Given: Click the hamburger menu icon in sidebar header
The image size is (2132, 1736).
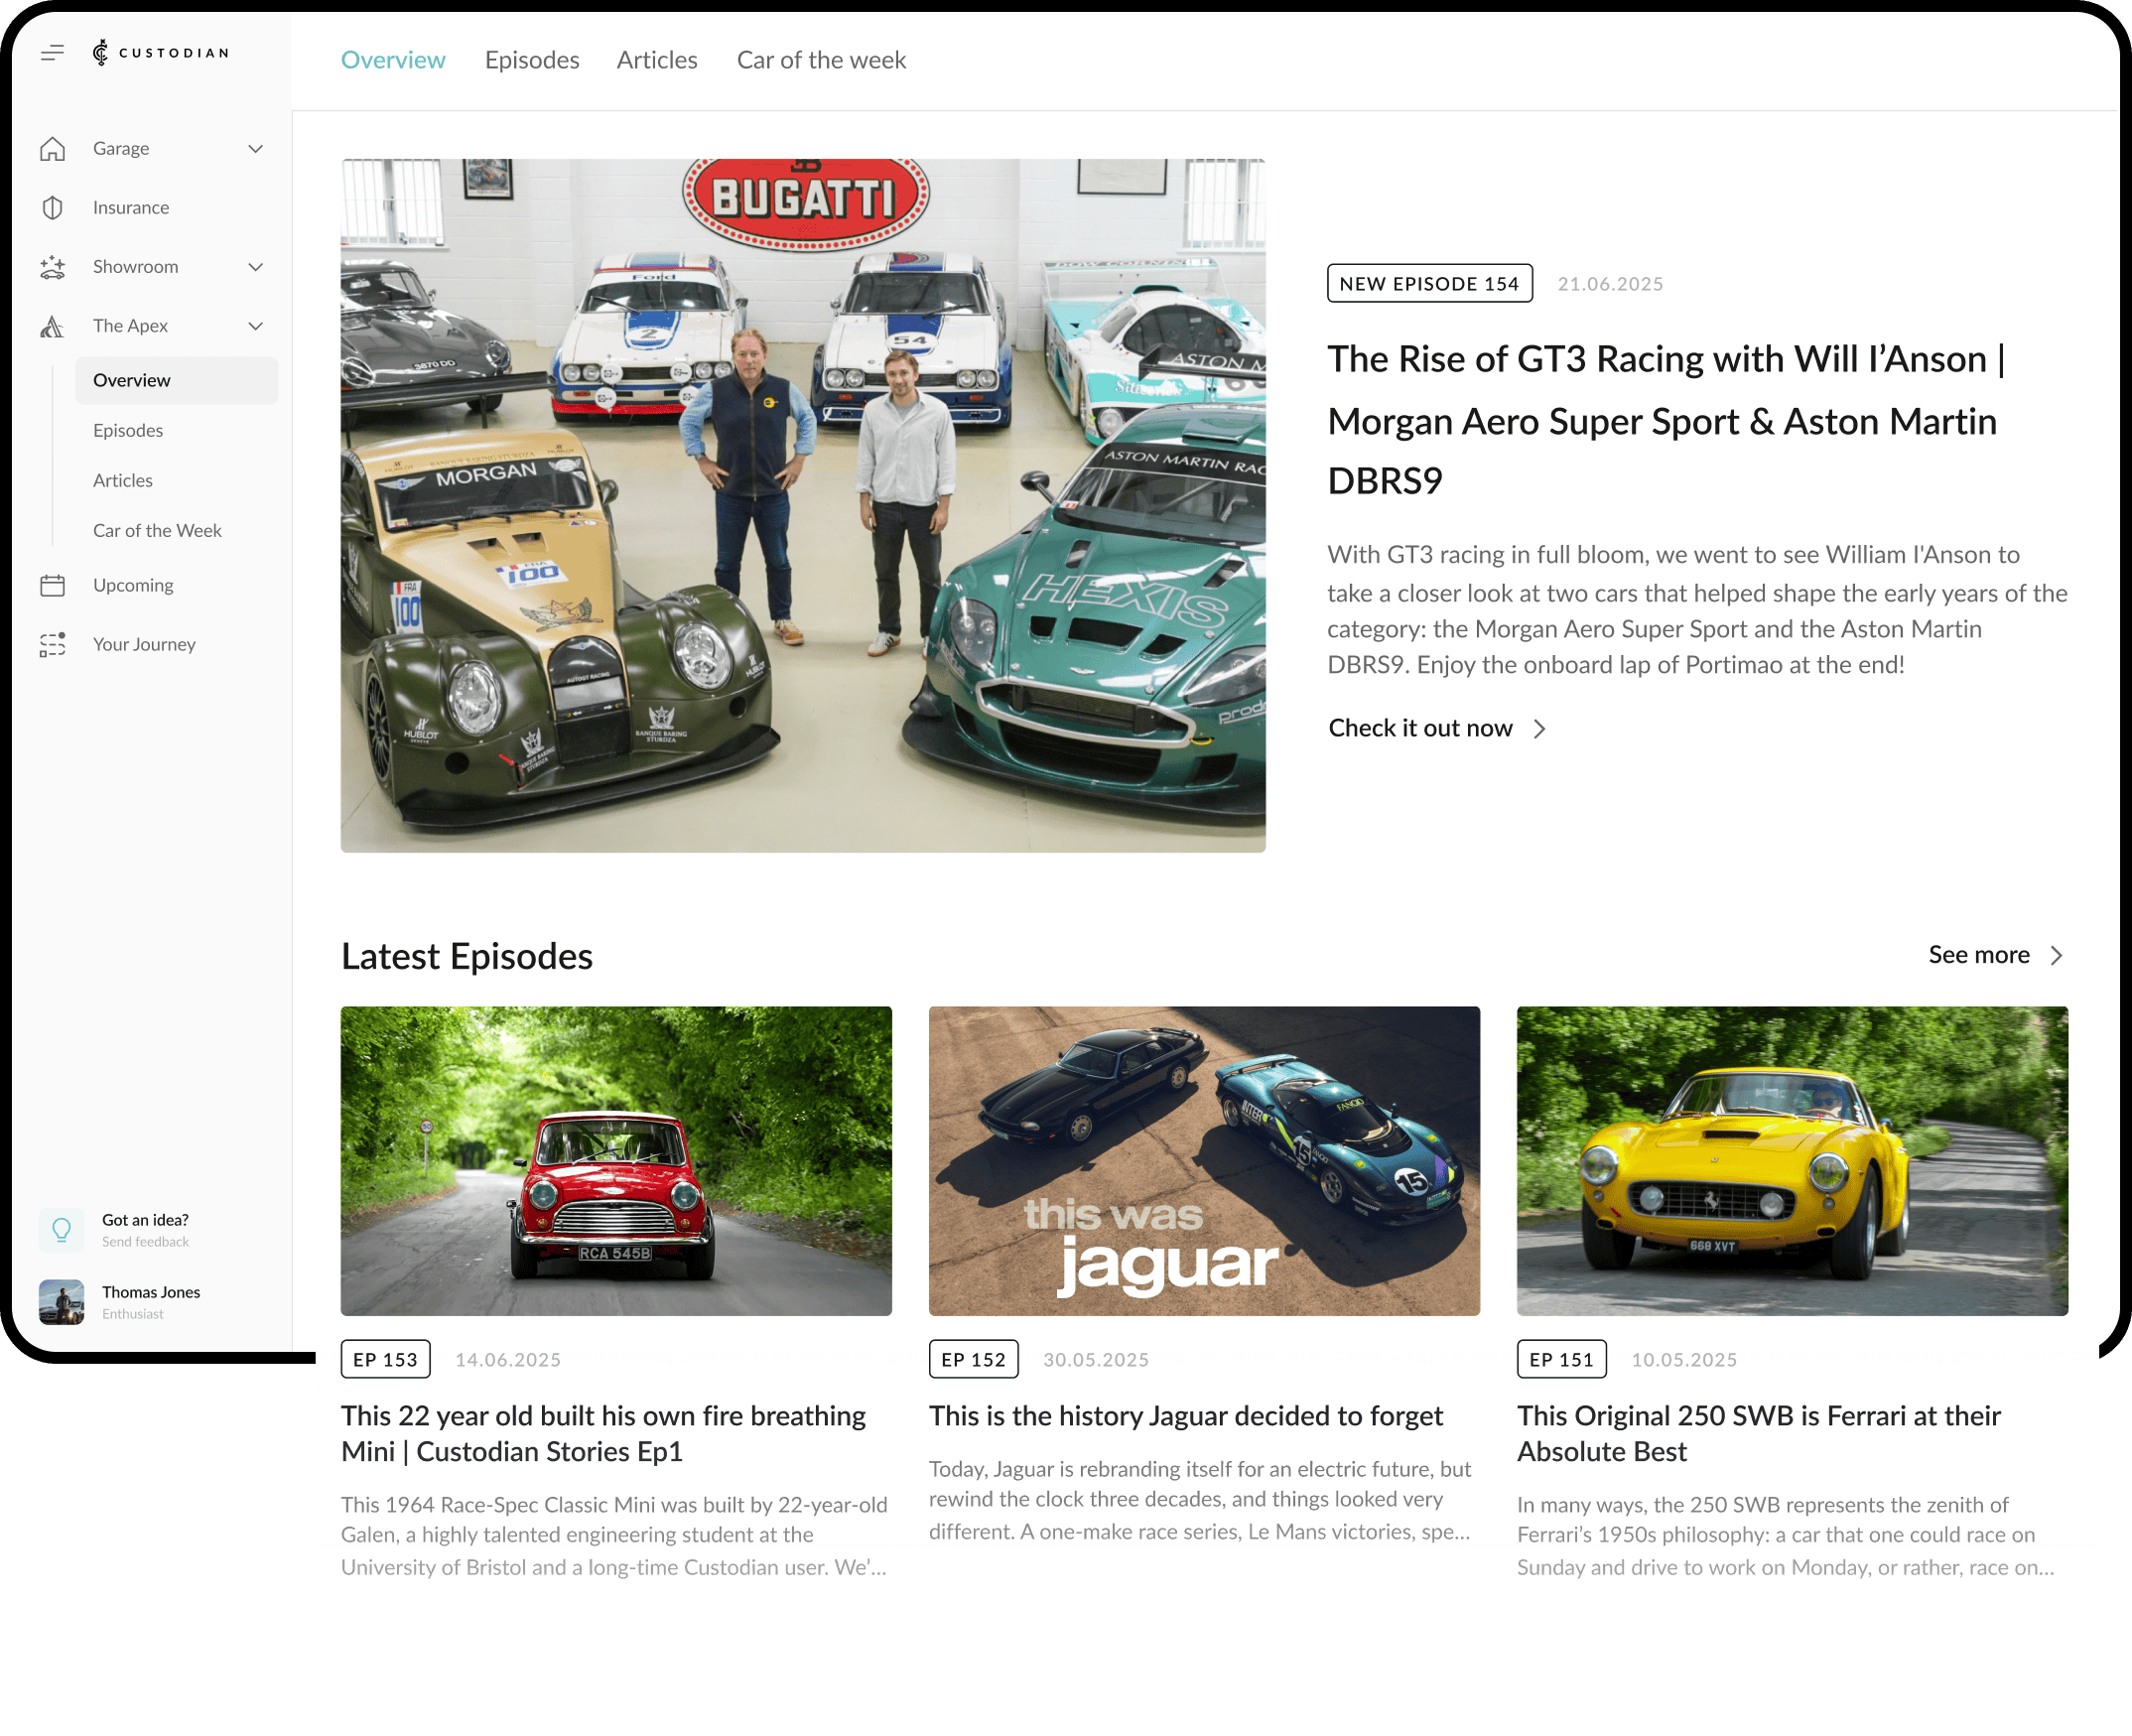Looking at the screenshot, I should pos(52,53).
